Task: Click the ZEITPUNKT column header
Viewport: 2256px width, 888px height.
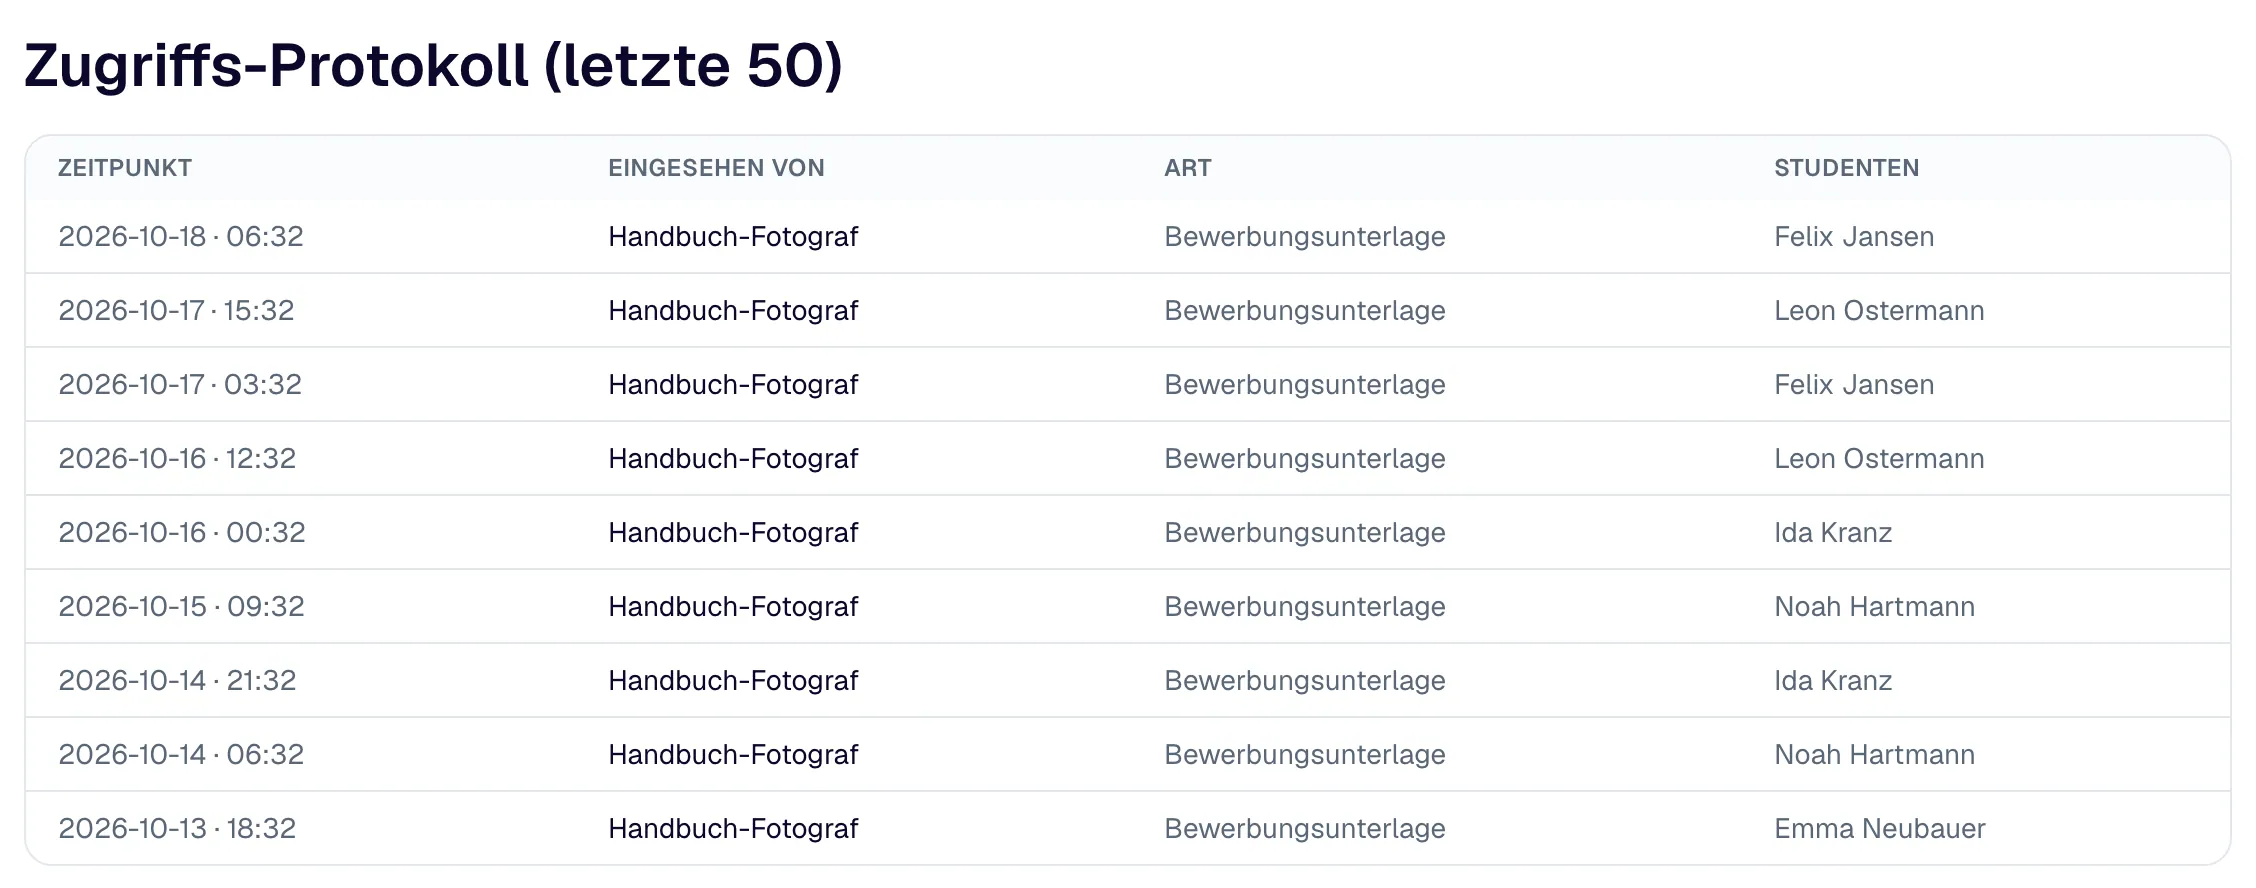Action: (125, 168)
